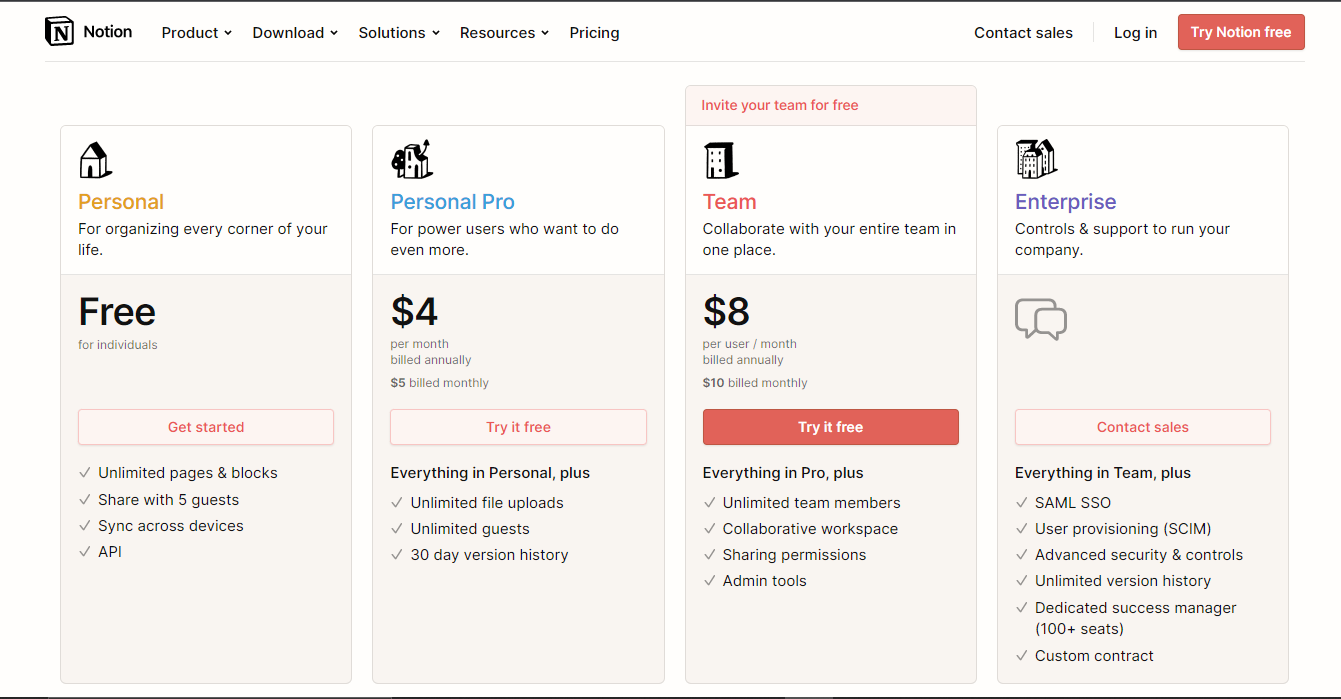Image resolution: width=1341 pixels, height=699 pixels.
Task: Click Contact sales on the Enterprise plan
Action: (1142, 427)
